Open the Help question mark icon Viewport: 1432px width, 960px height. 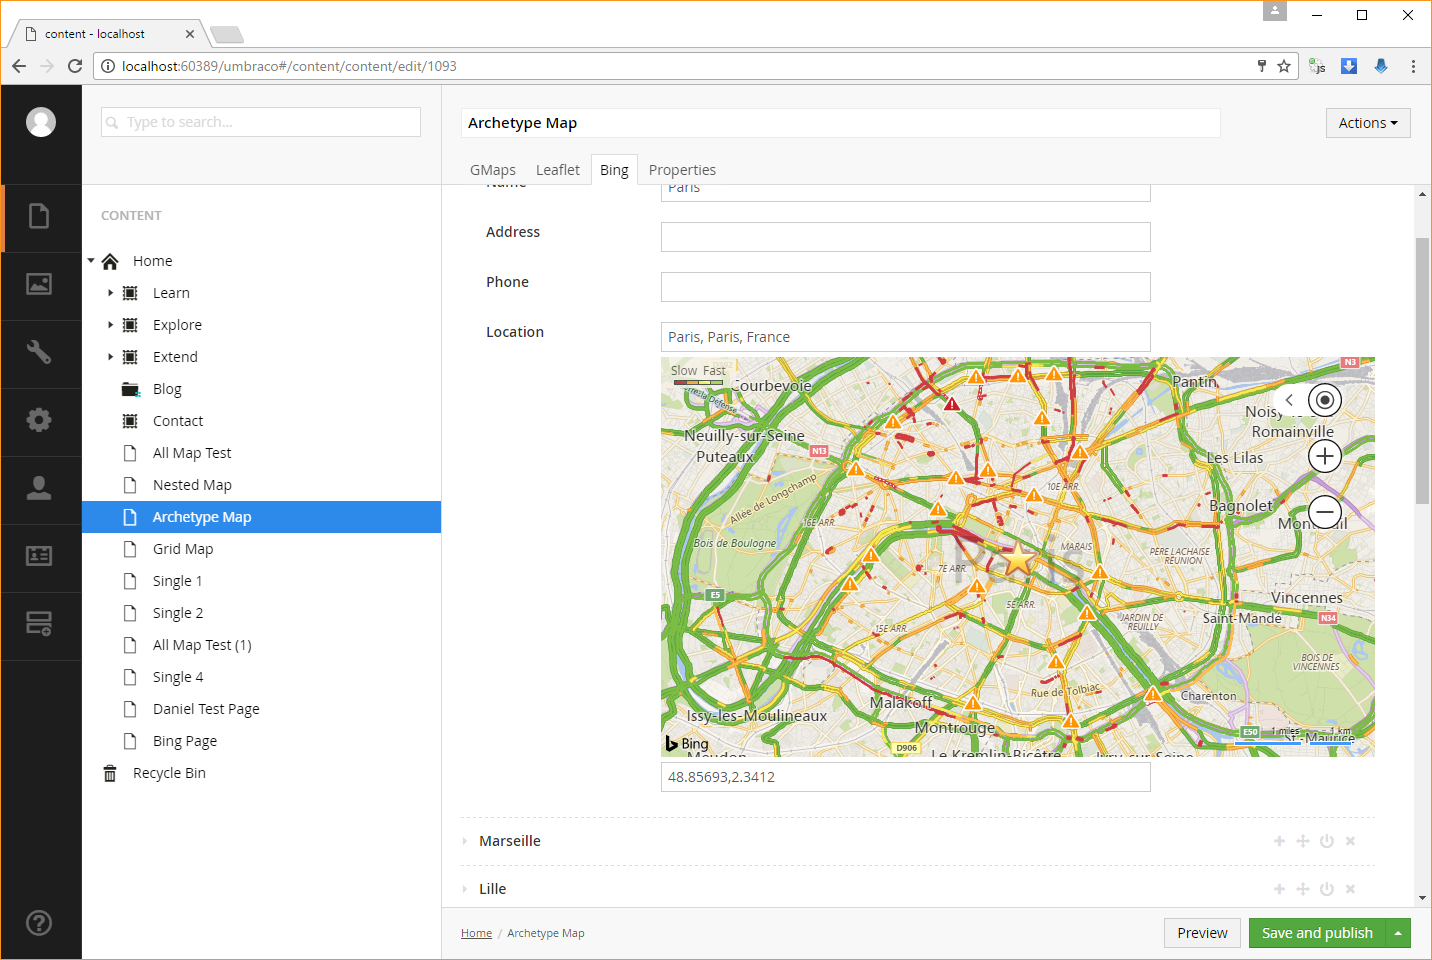tap(39, 923)
